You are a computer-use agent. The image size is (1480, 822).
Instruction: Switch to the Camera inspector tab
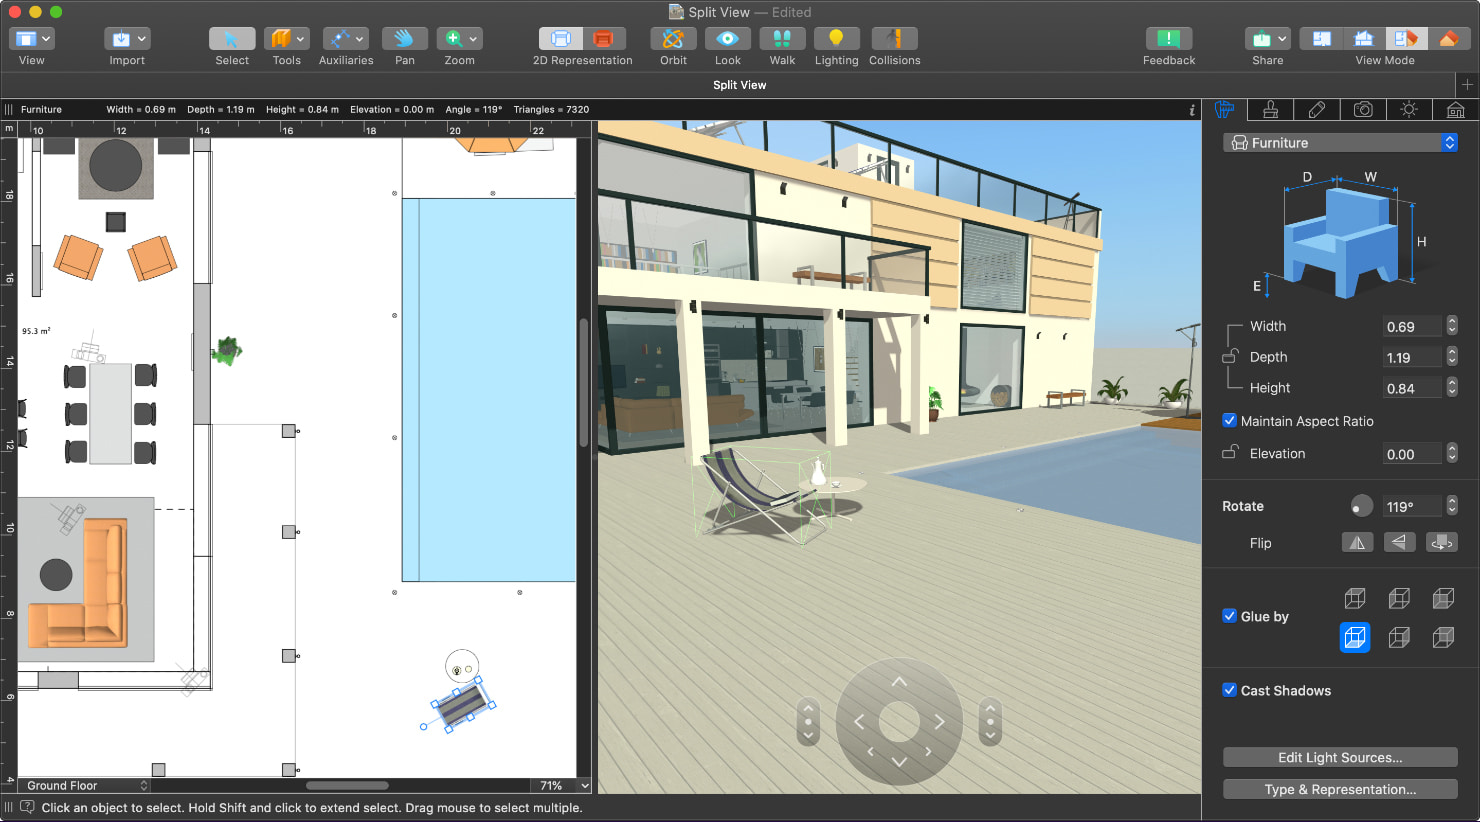[1363, 110]
